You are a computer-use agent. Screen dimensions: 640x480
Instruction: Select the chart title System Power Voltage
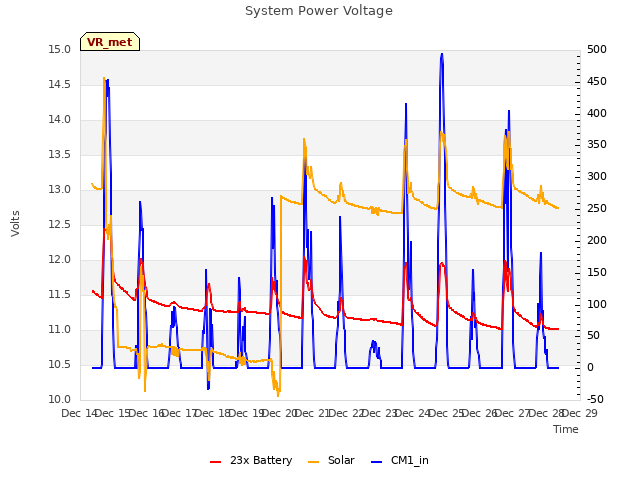tap(319, 11)
